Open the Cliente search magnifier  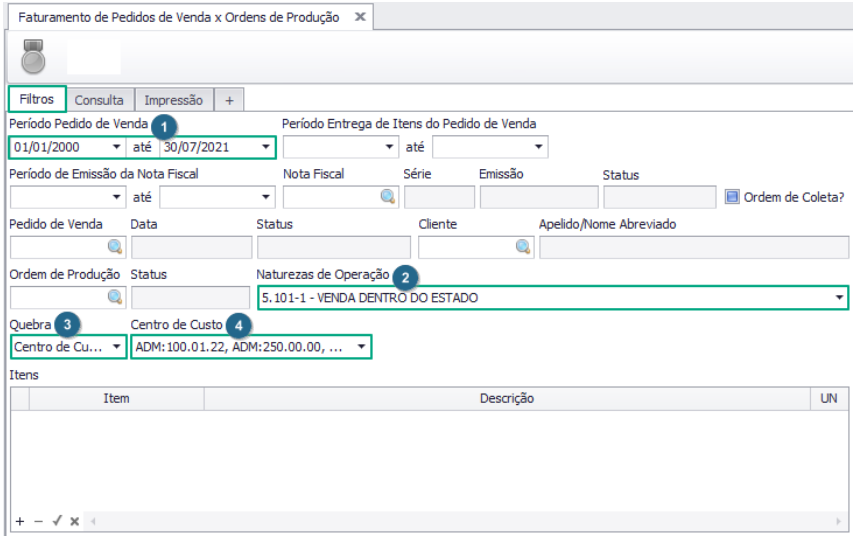tap(523, 247)
